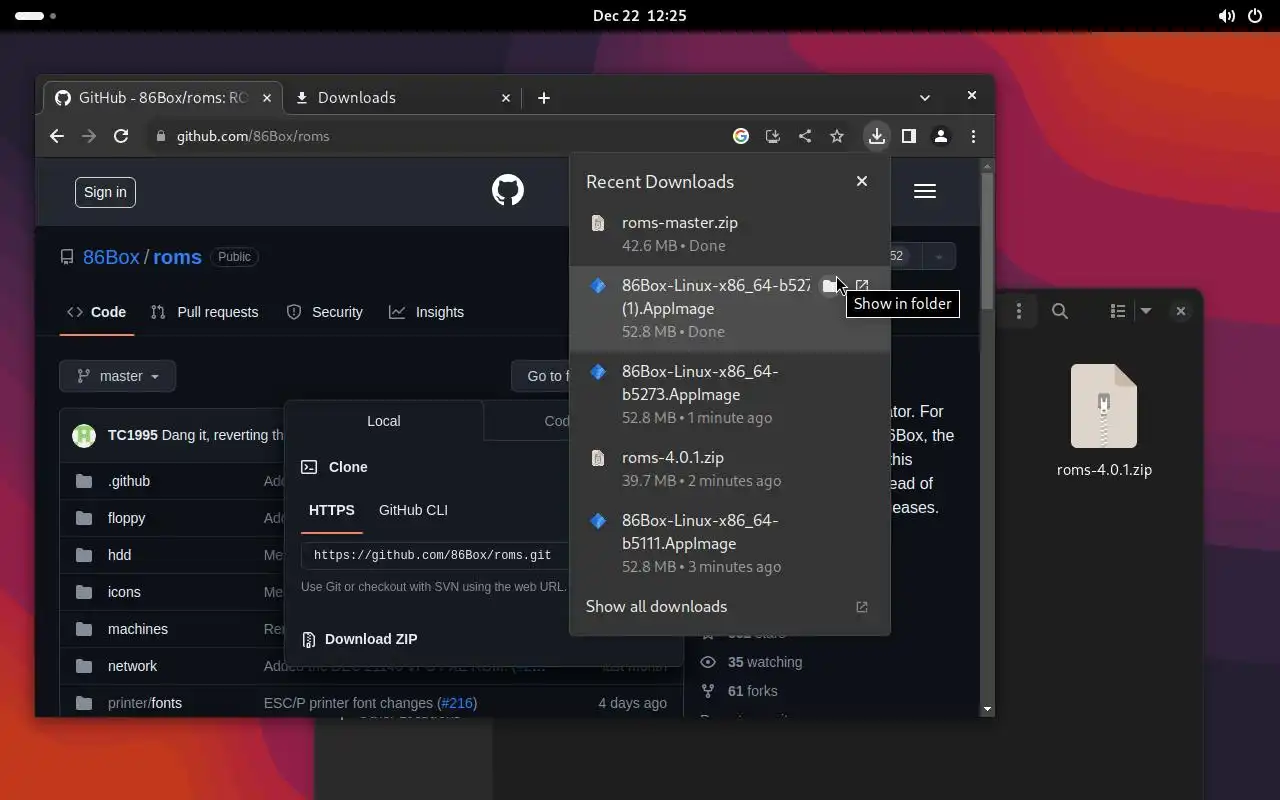Click the volume icon in top bar
This screenshot has height=800, width=1280.
(x=1227, y=16)
